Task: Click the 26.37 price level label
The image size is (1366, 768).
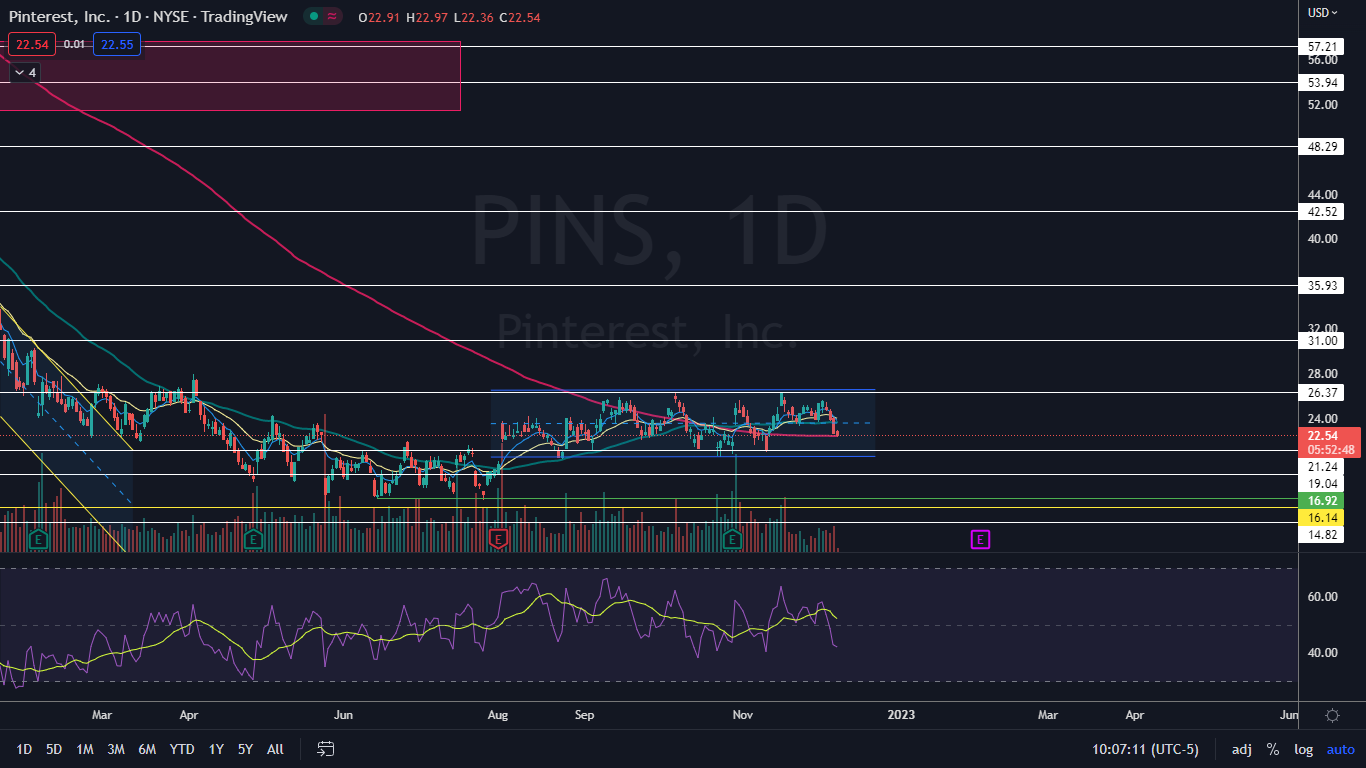Action: (1324, 392)
